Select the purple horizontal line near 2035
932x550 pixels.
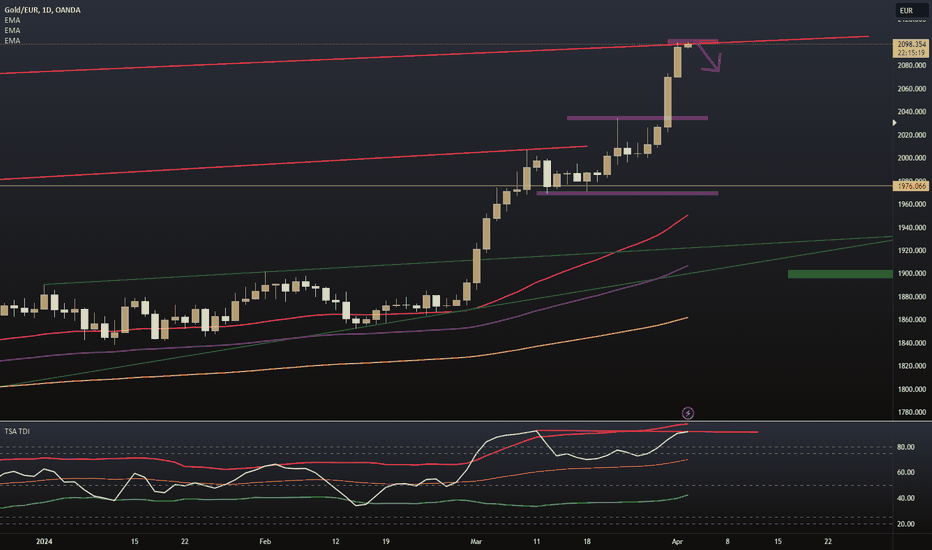pos(637,118)
